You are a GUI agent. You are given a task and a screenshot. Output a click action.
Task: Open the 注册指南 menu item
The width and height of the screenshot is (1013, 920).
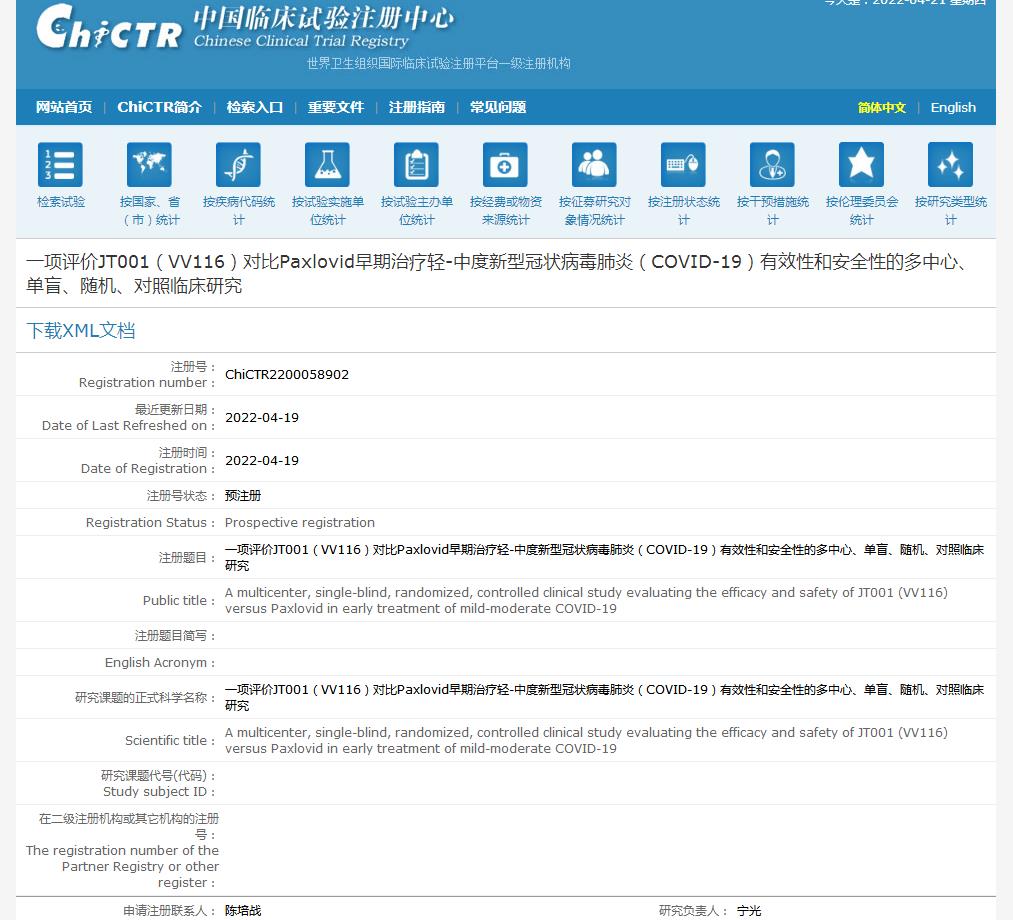417,107
